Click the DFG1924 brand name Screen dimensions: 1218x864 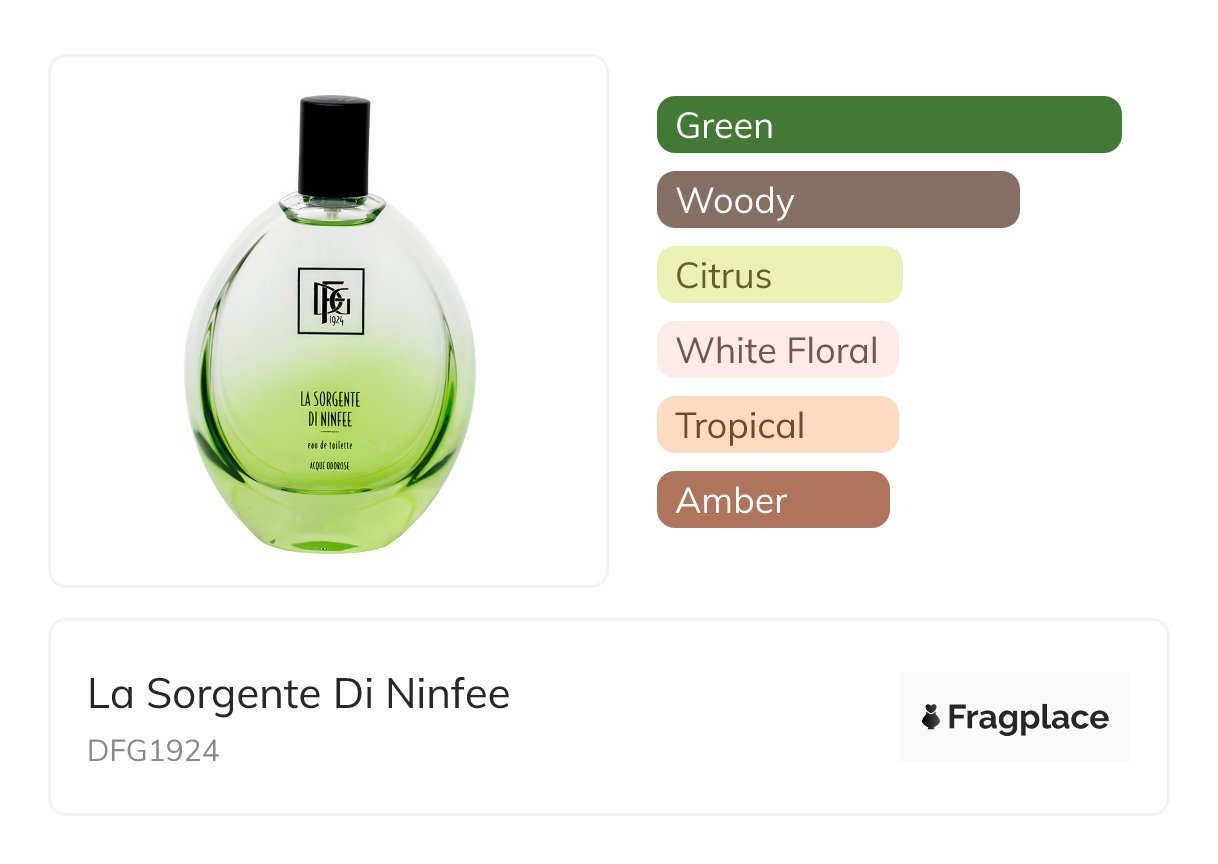pos(153,751)
